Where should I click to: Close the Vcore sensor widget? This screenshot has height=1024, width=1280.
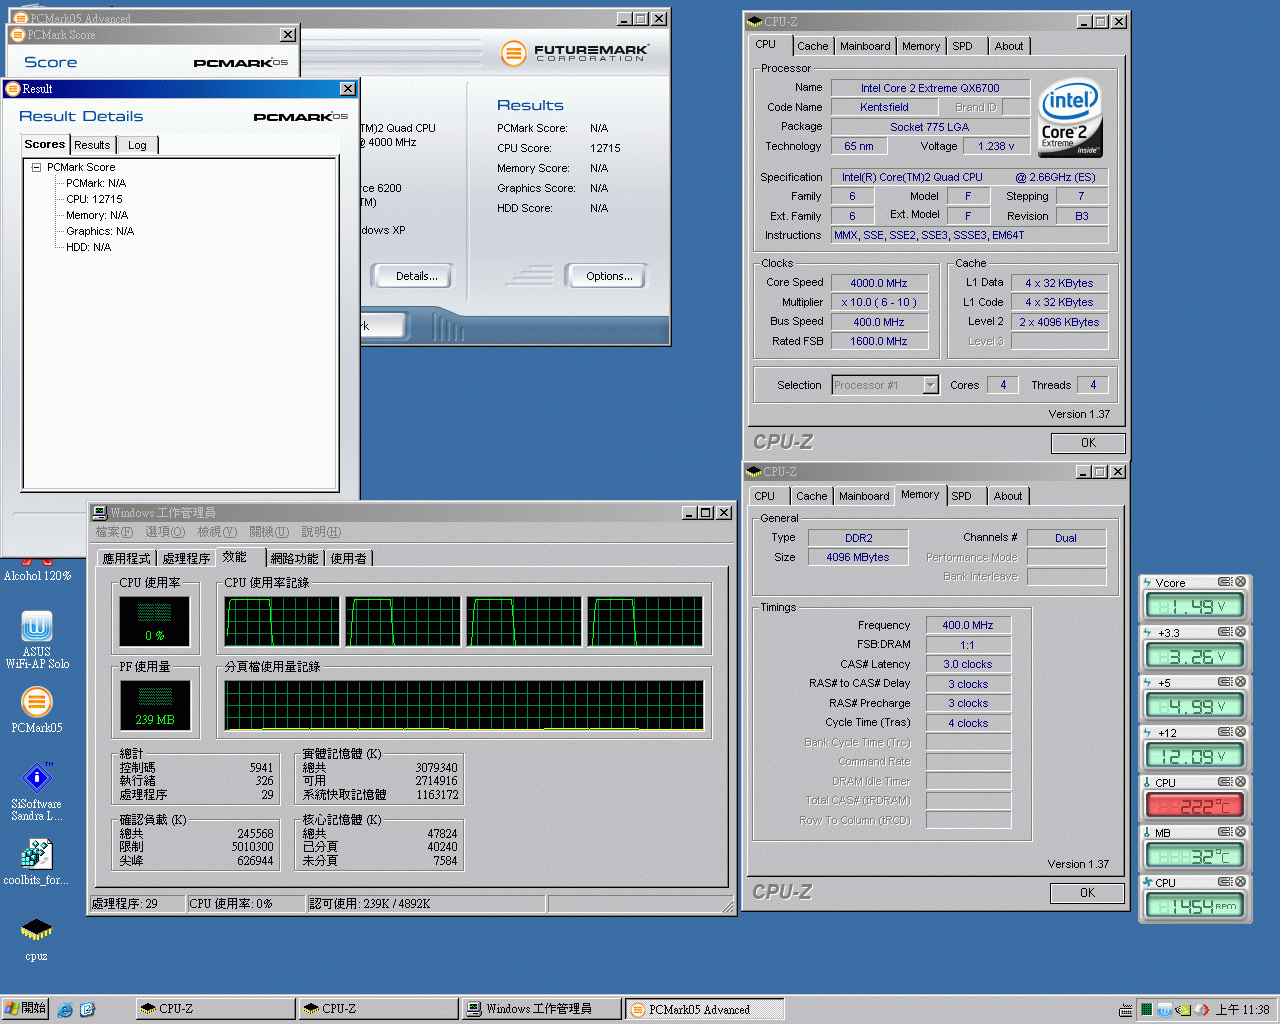[x=1240, y=582]
